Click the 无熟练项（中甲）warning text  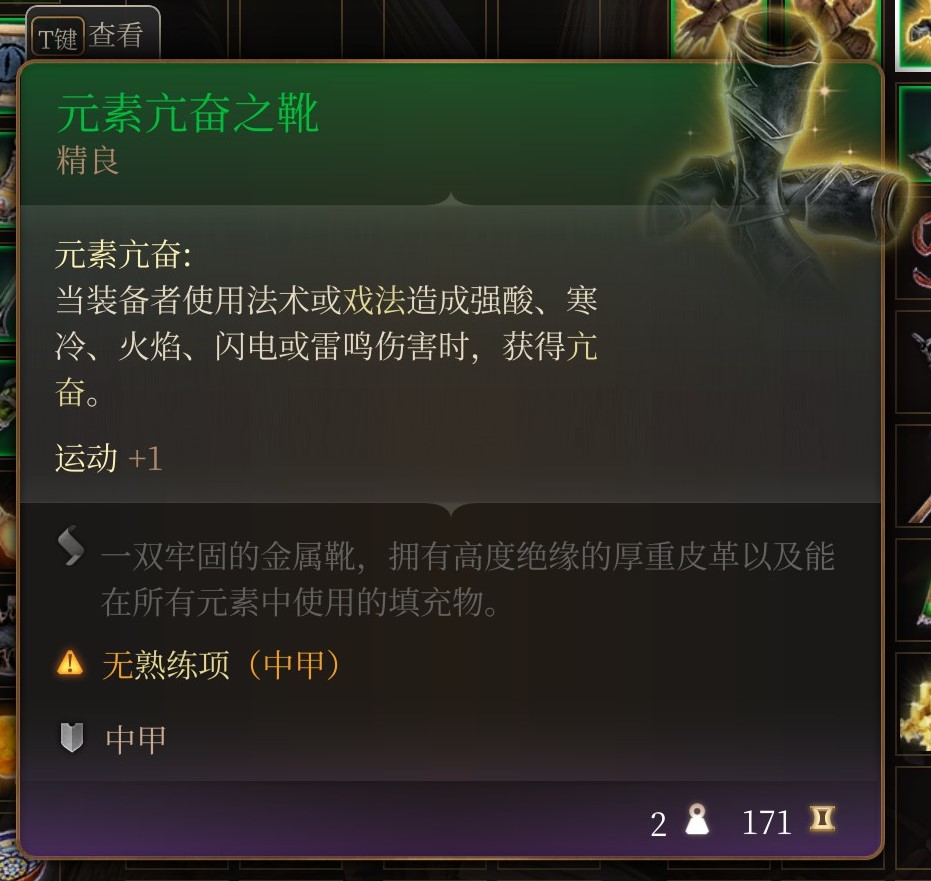click(221, 664)
